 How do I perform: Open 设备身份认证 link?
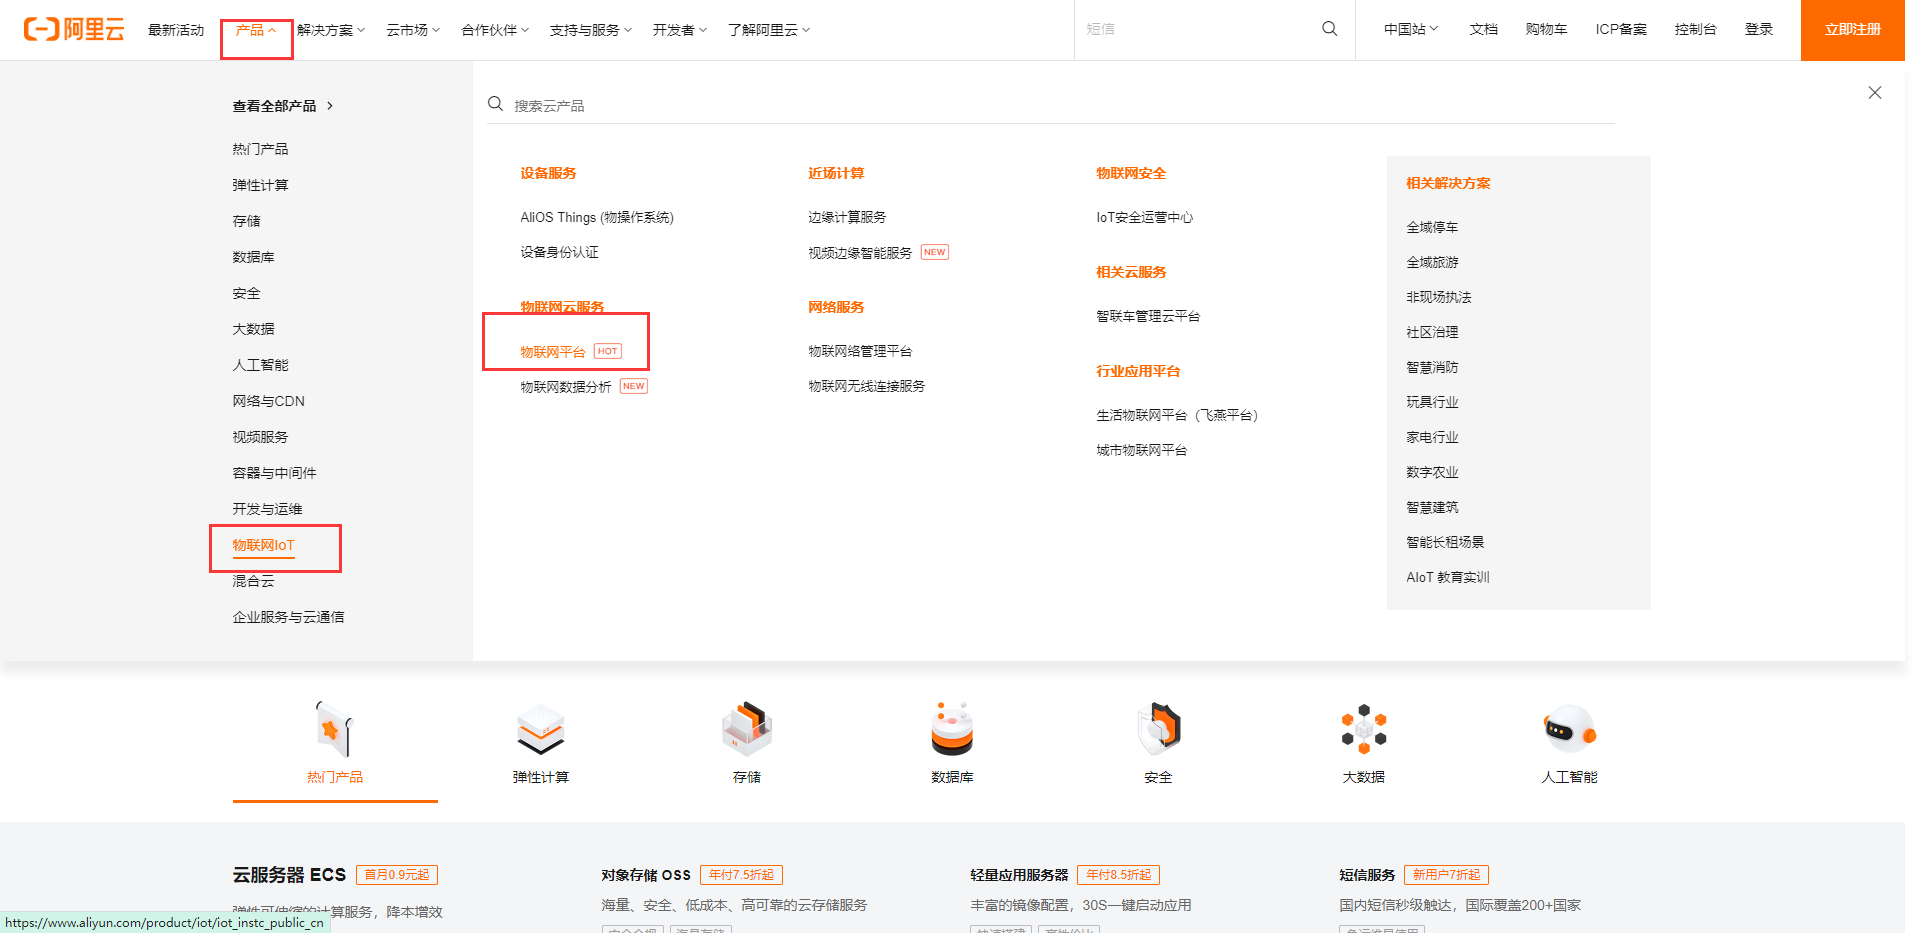point(559,252)
